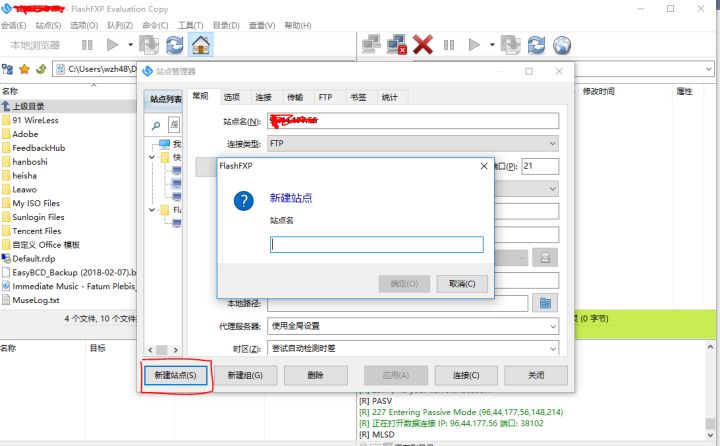The image size is (720, 446).
Task: Switch to the FTP tab
Action: click(x=325, y=97)
